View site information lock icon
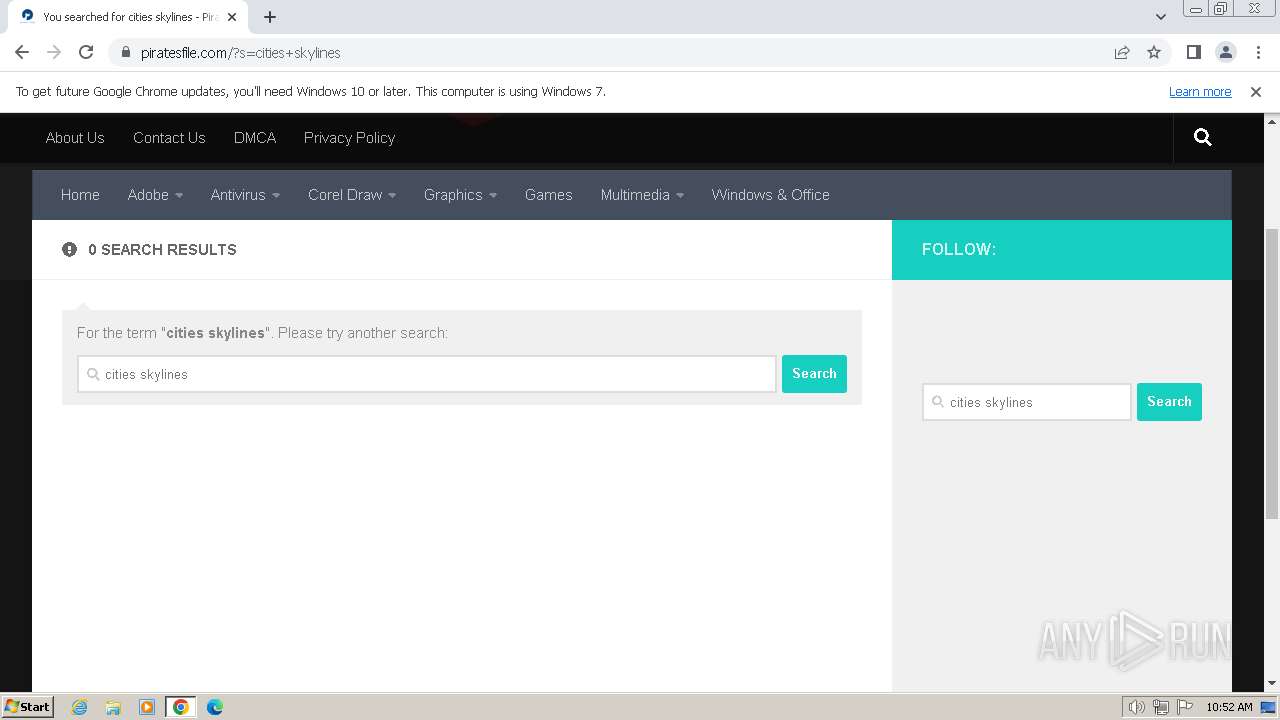Image resolution: width=1280 pixels, height=720 pixels. [125, 53]
